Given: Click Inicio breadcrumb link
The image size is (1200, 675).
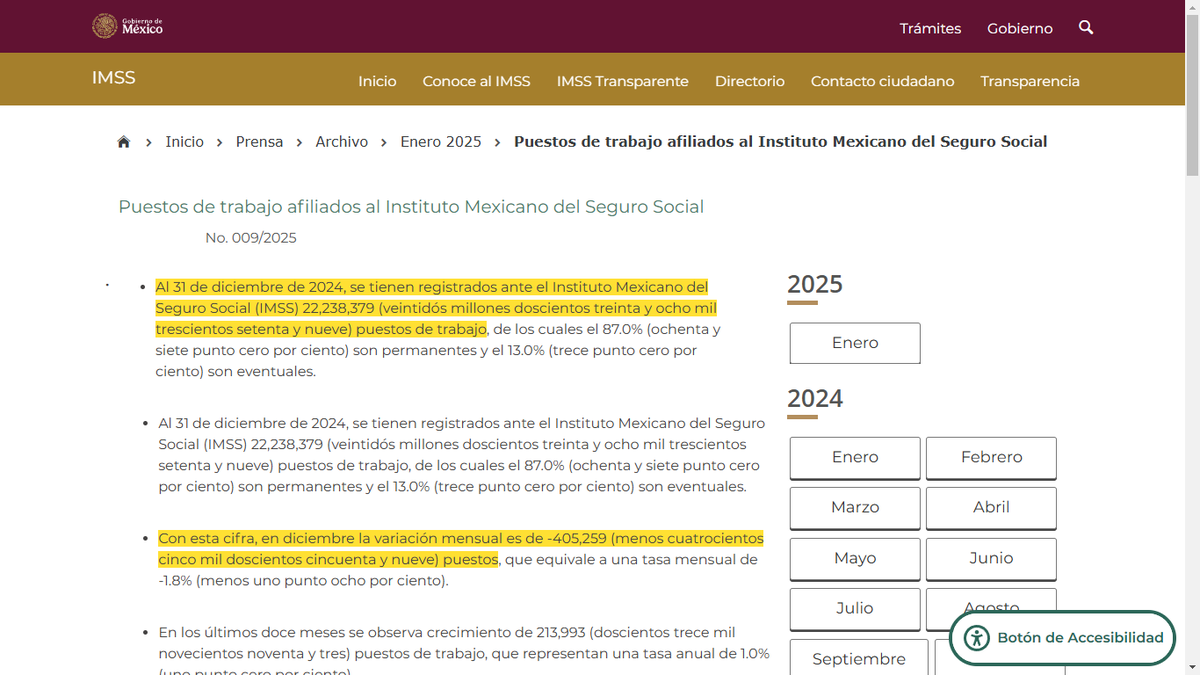Looking at the screenshot, I should [x=185, y=142].
